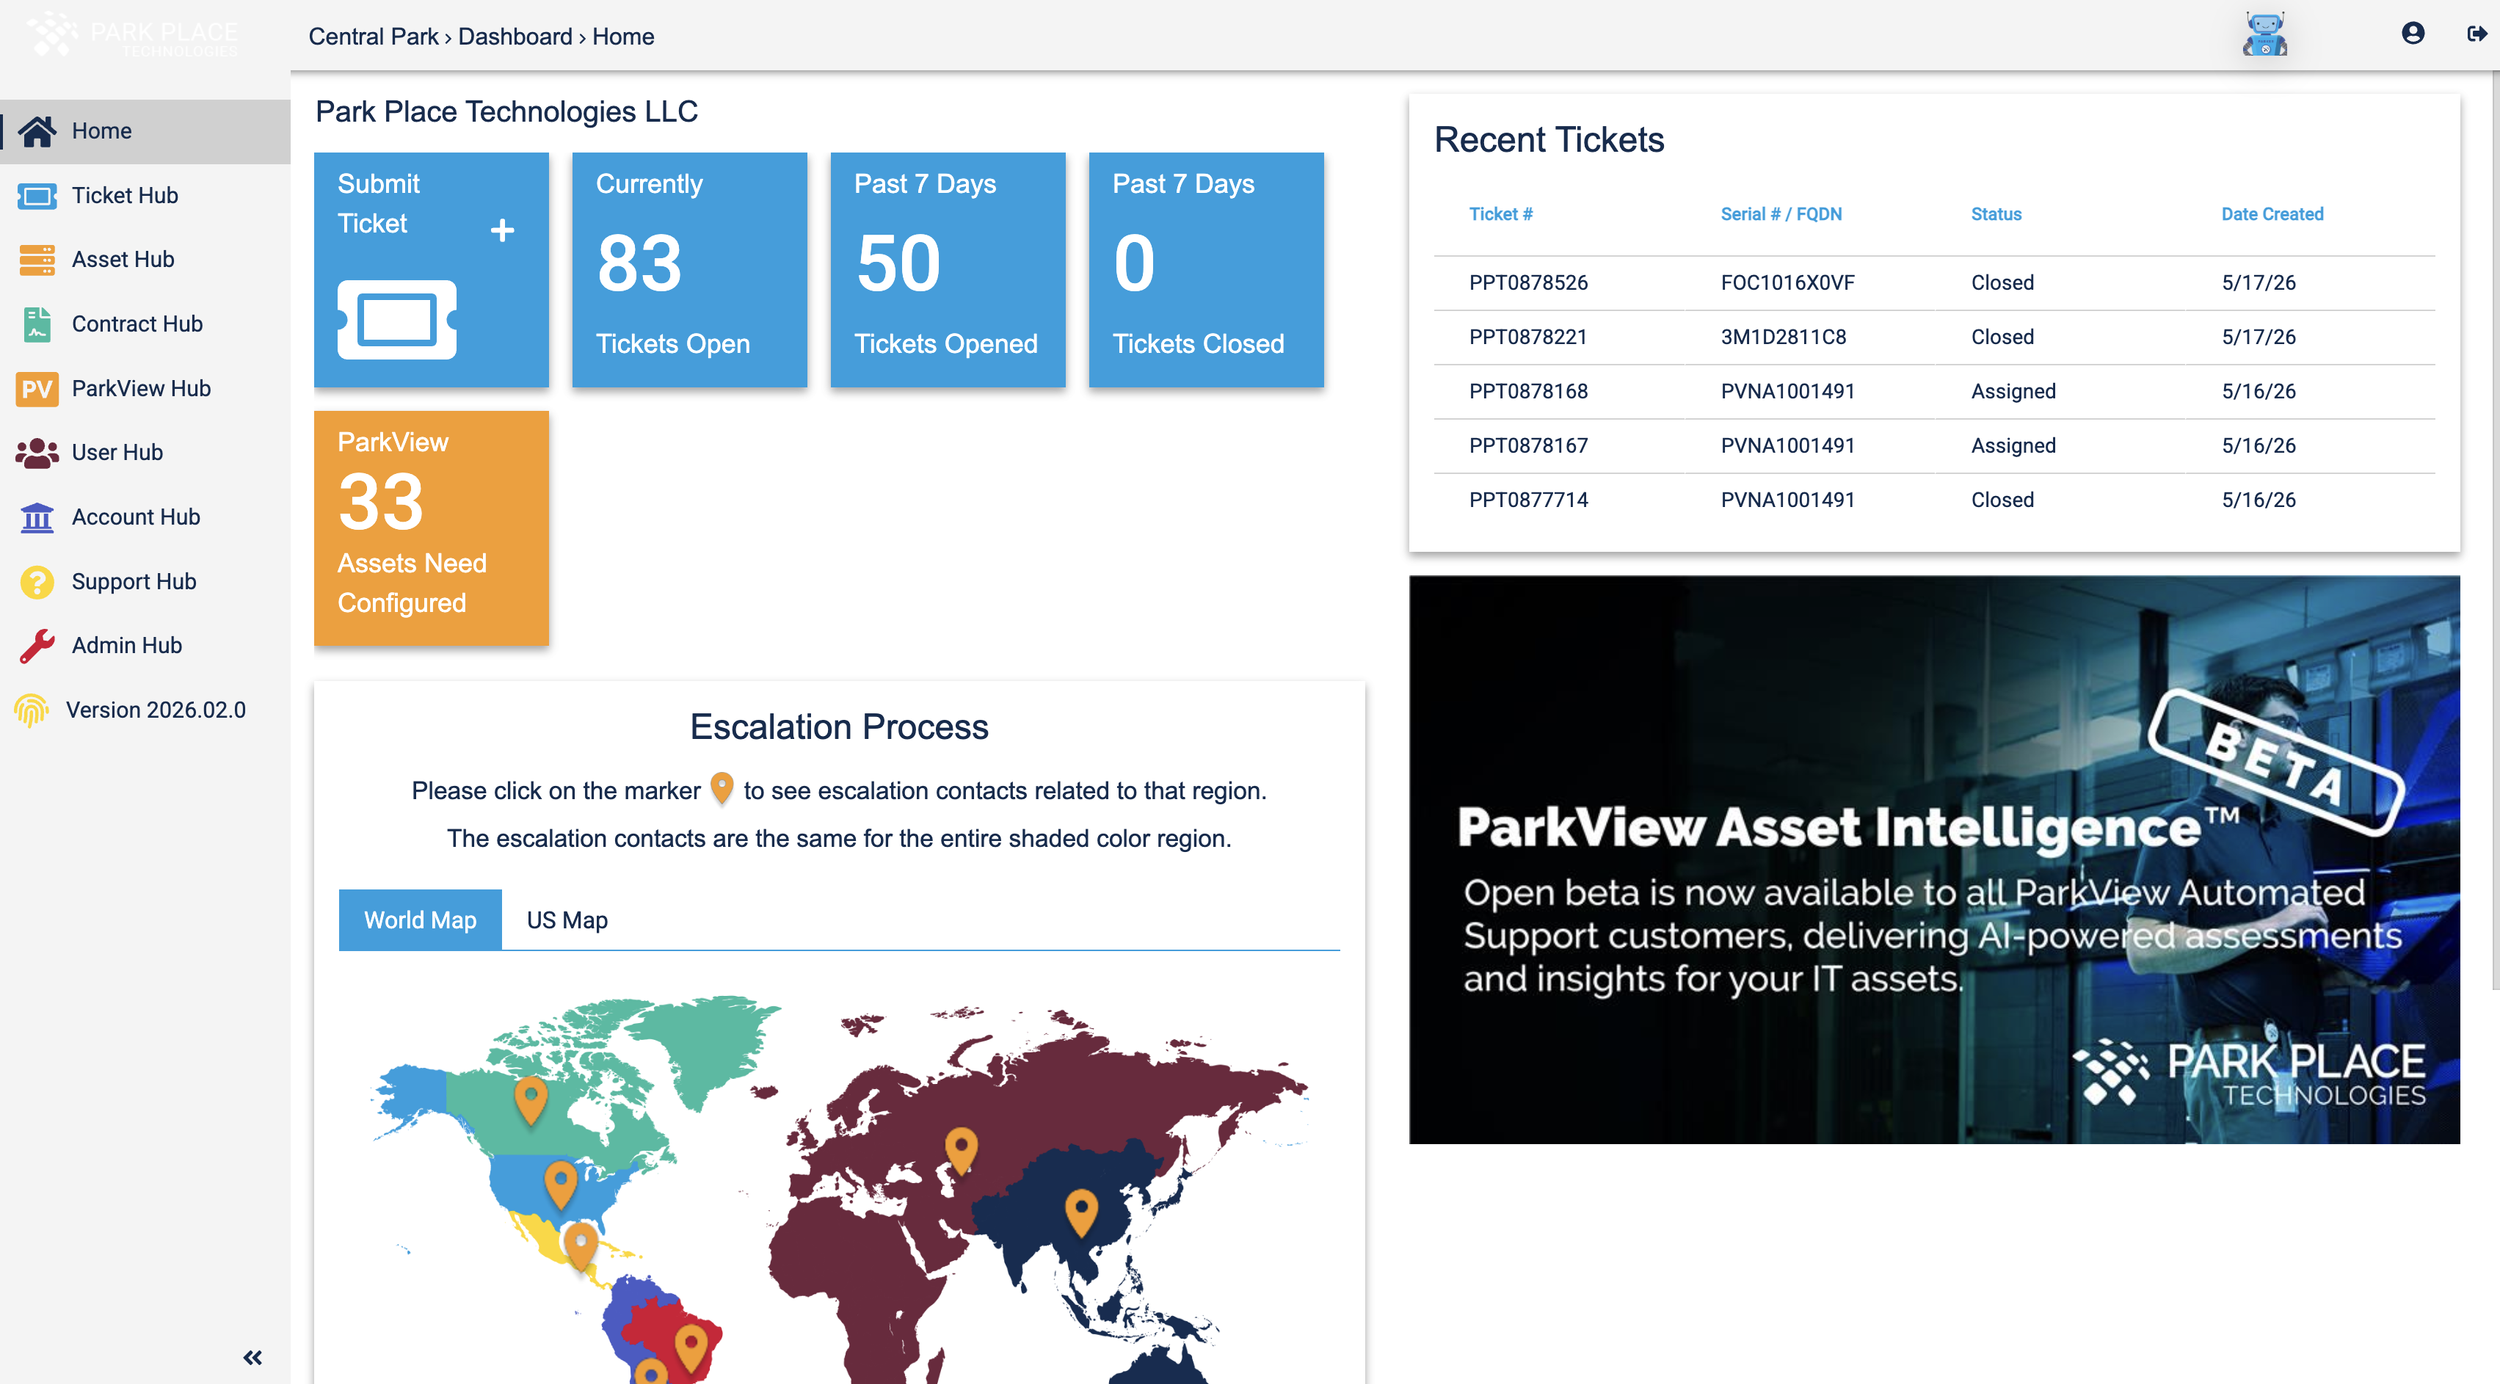Click the ParkView Hub PV icon
The height and width of the screenshot is (1384, 2500).
click(x=37, y=389)
